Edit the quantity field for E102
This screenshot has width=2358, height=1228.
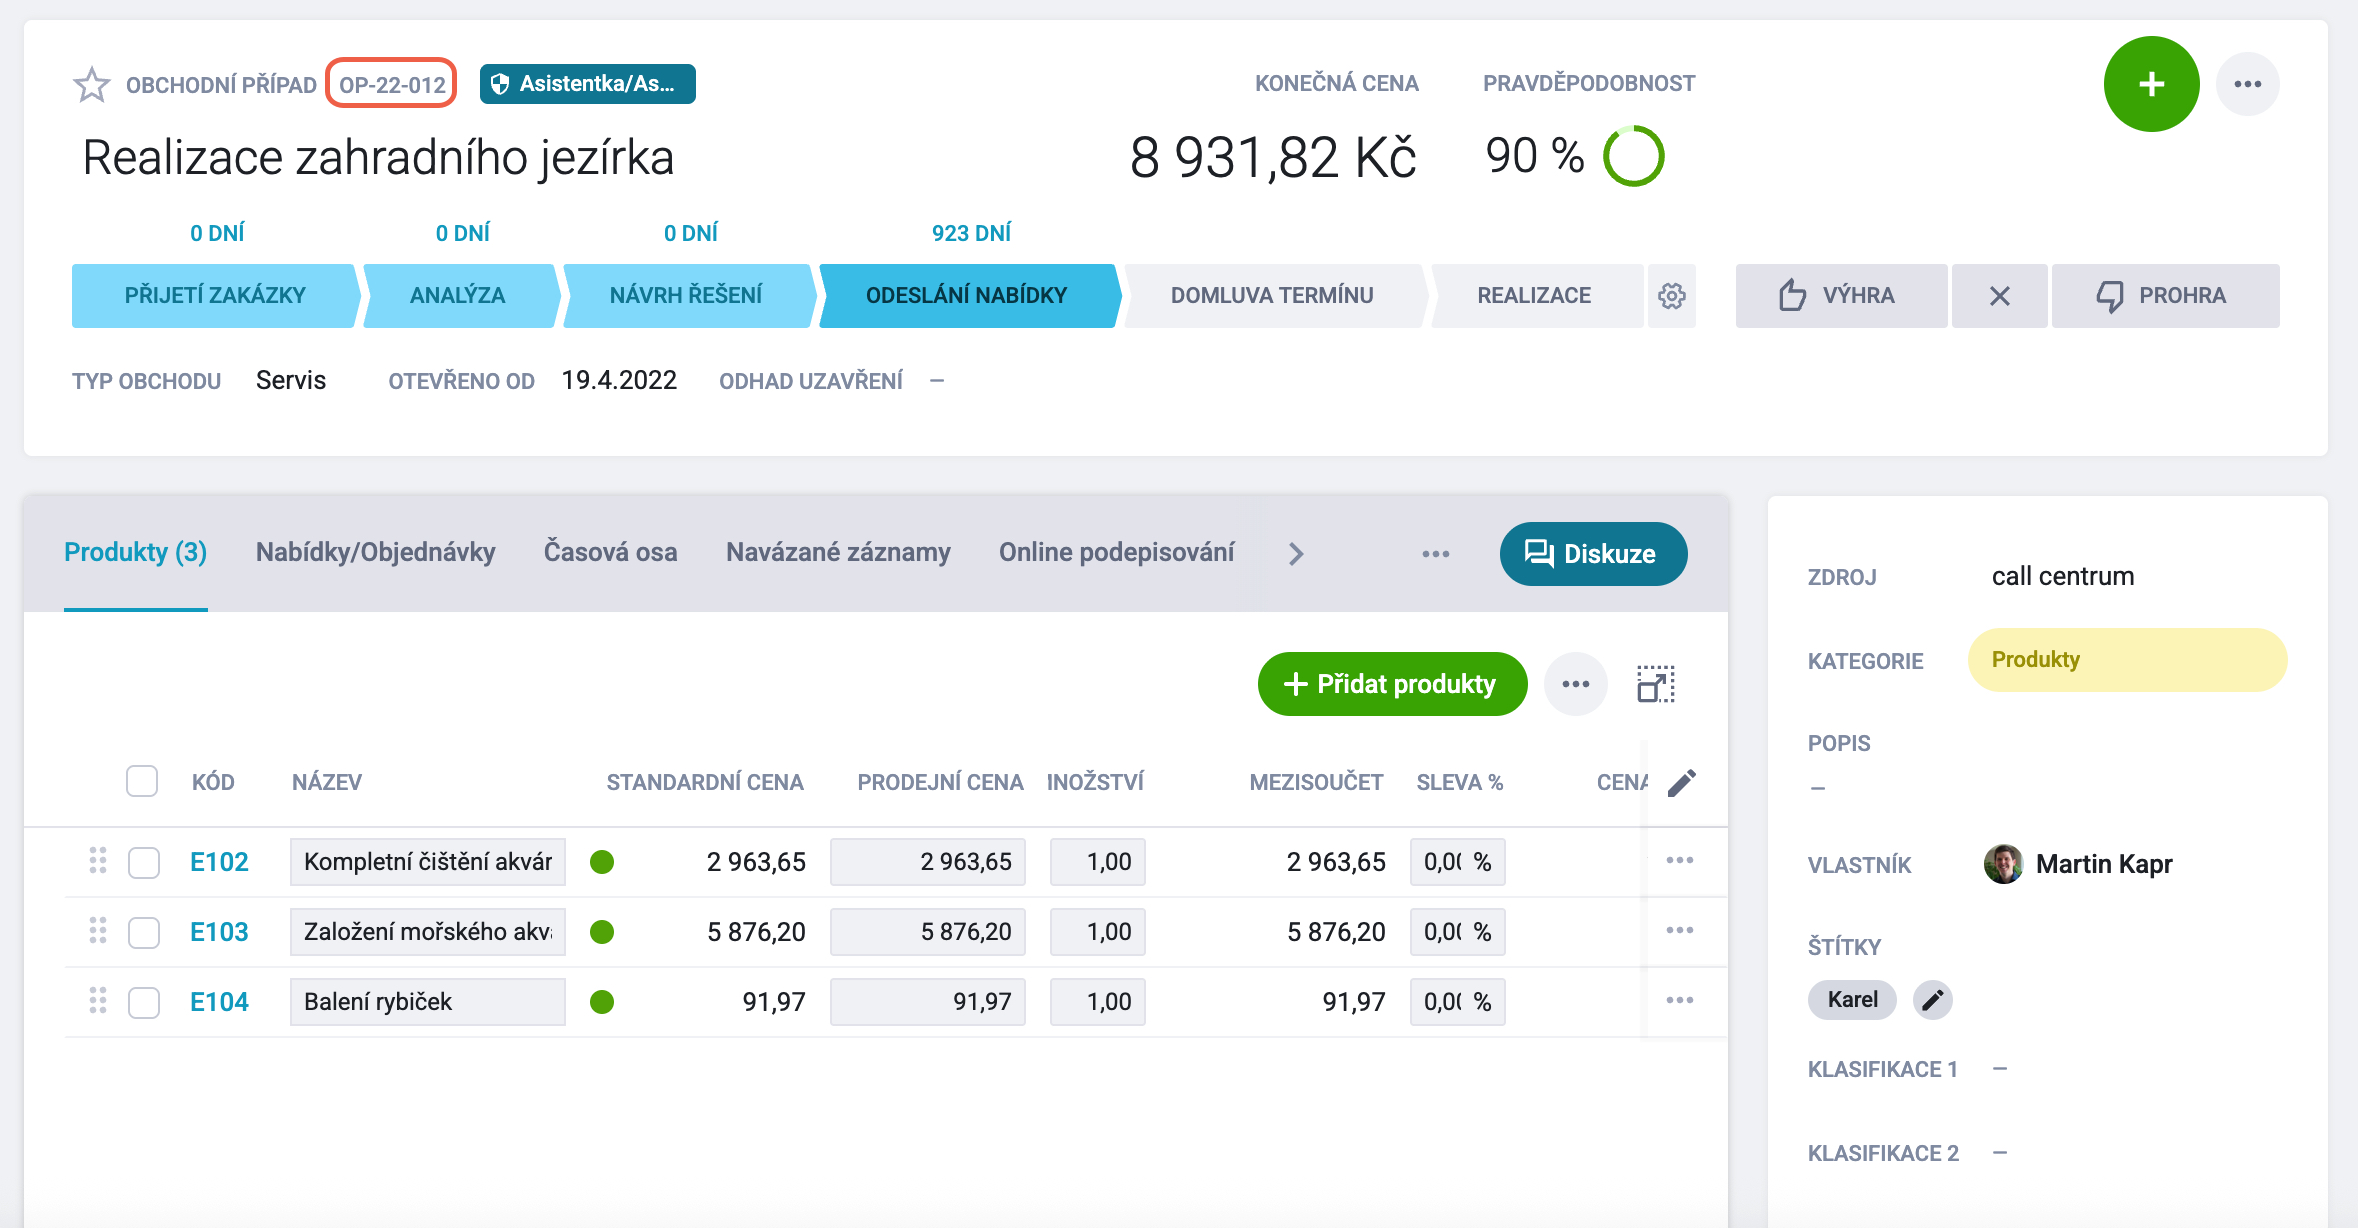[1097, 862]
